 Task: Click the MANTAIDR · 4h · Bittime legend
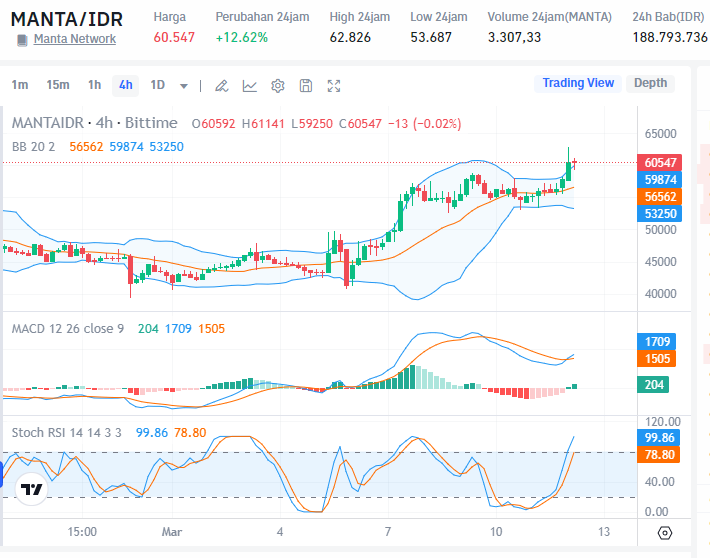[95, 123]
